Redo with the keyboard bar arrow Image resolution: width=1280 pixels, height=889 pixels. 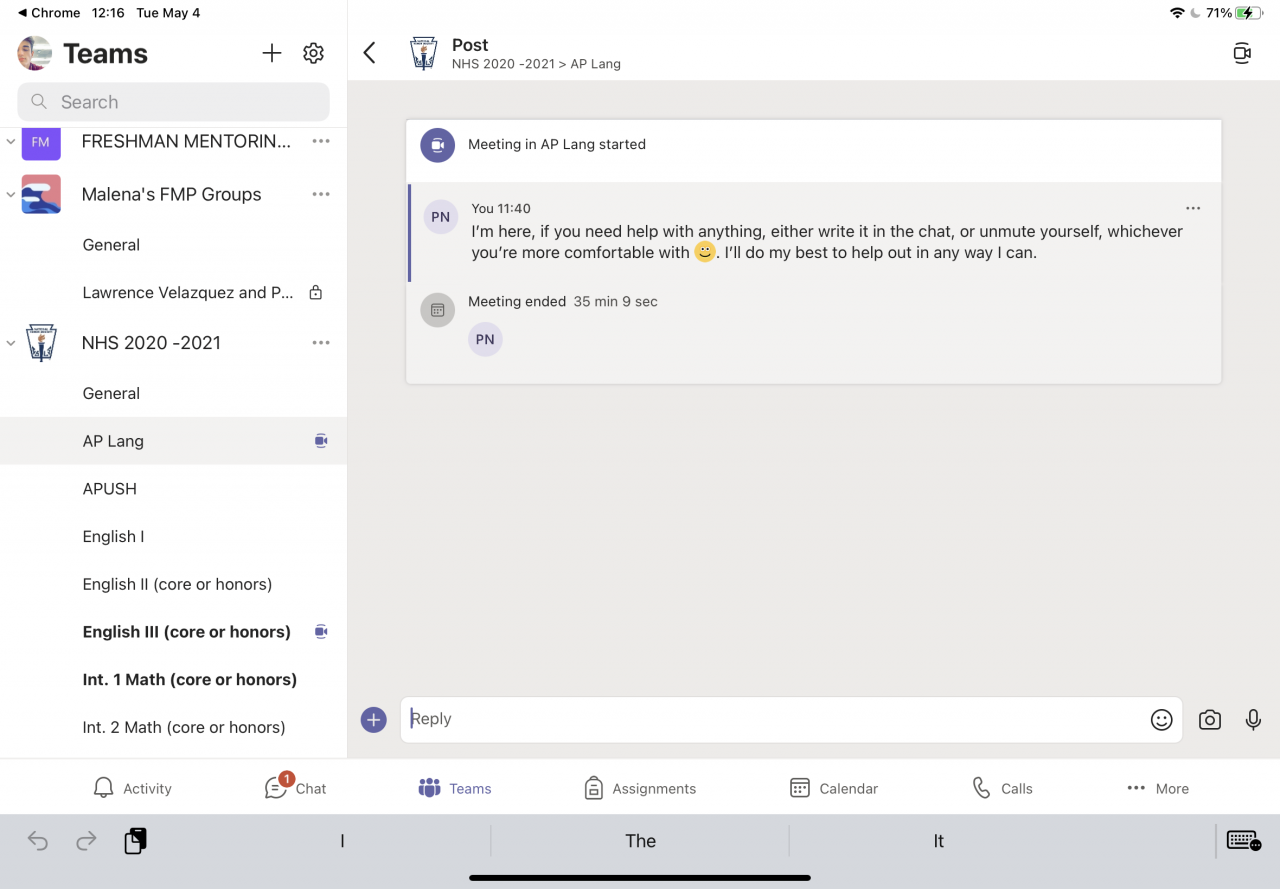pyautogui.click(x=86, y=841)
